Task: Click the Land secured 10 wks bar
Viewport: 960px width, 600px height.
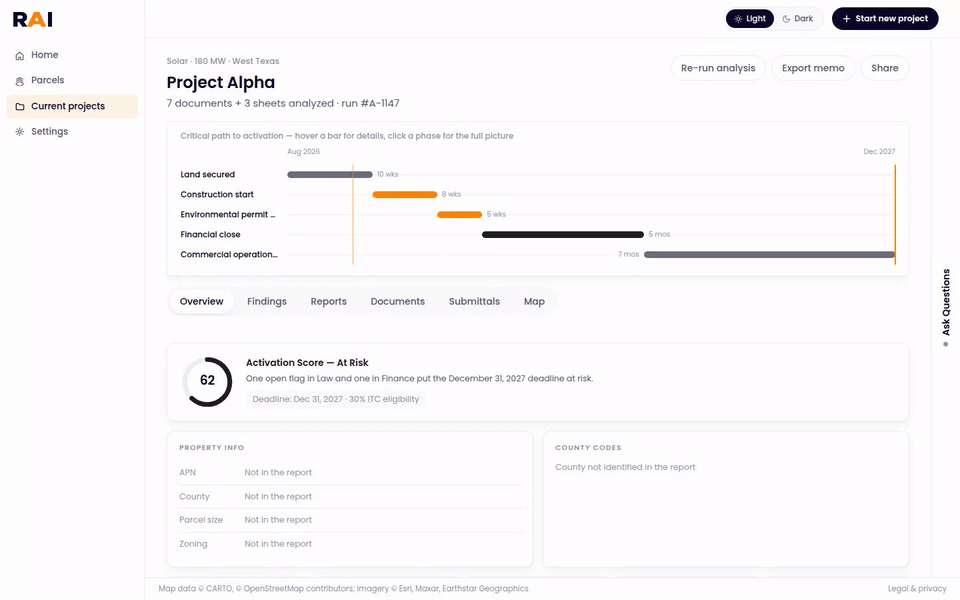Action: click(x=330, y=174)
